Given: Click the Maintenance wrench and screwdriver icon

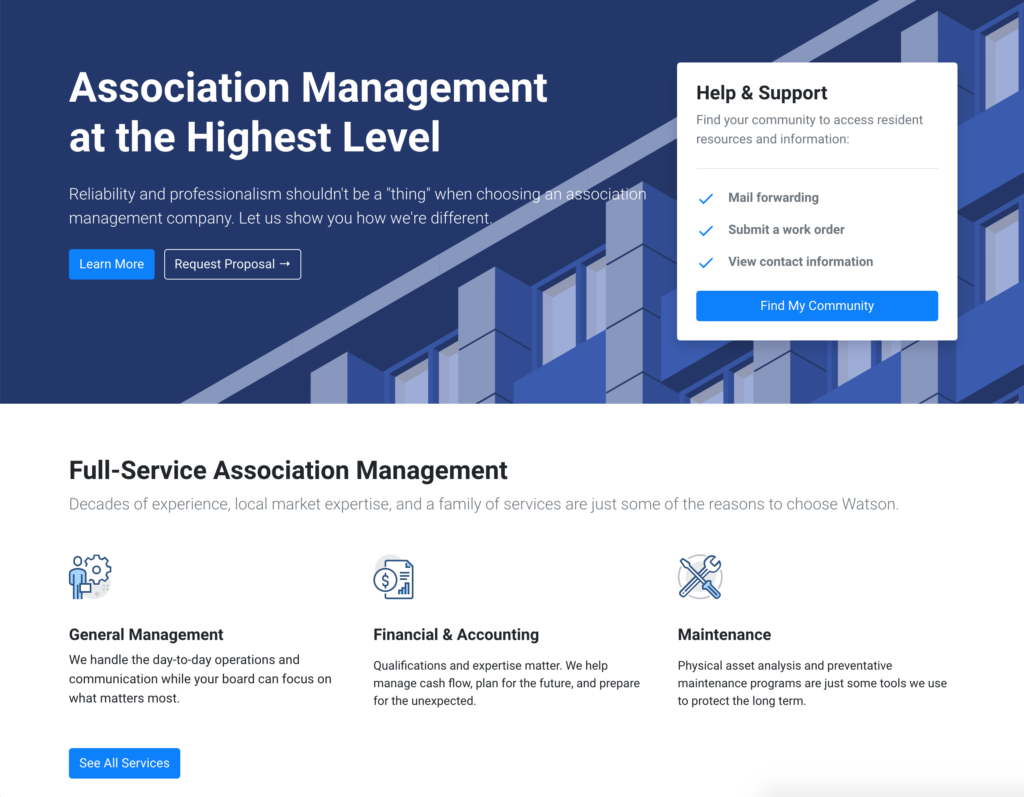Looking at the screenshot, I should [x=700, y=577].
